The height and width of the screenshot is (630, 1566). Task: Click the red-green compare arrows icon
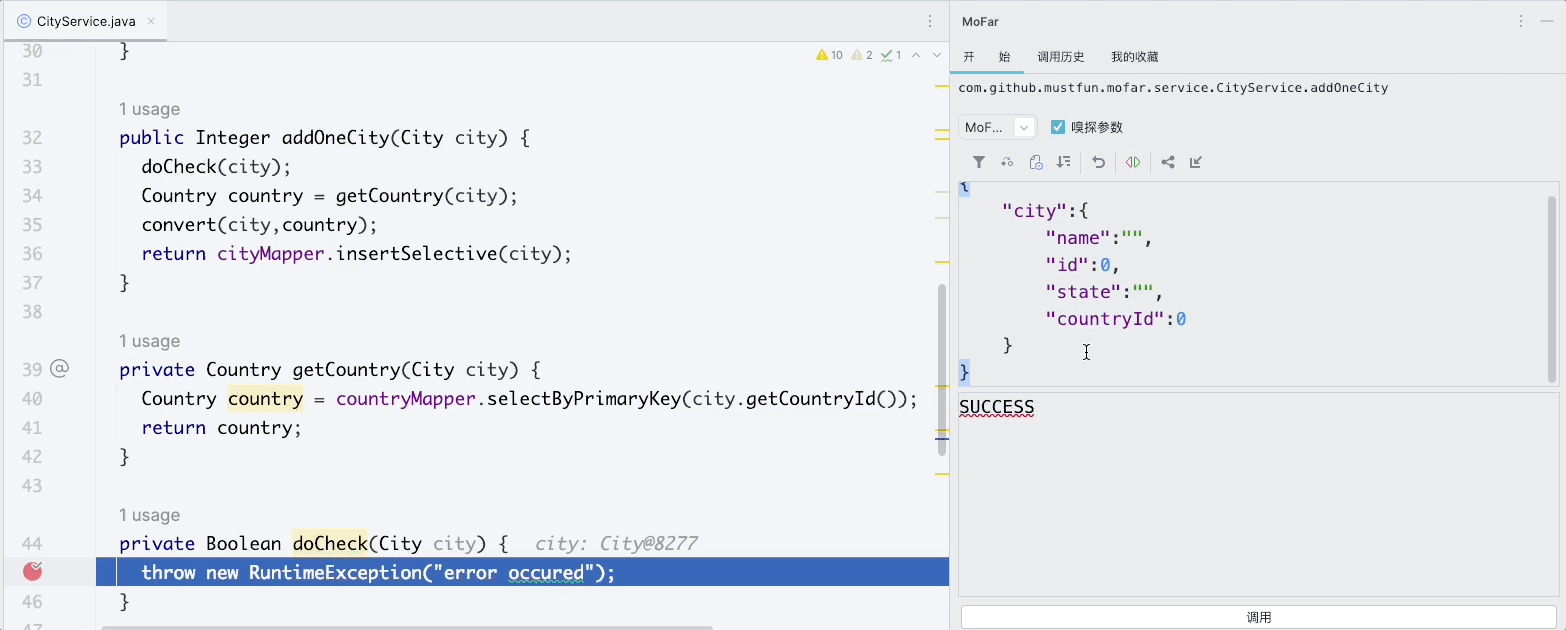tap(1133, 162)
